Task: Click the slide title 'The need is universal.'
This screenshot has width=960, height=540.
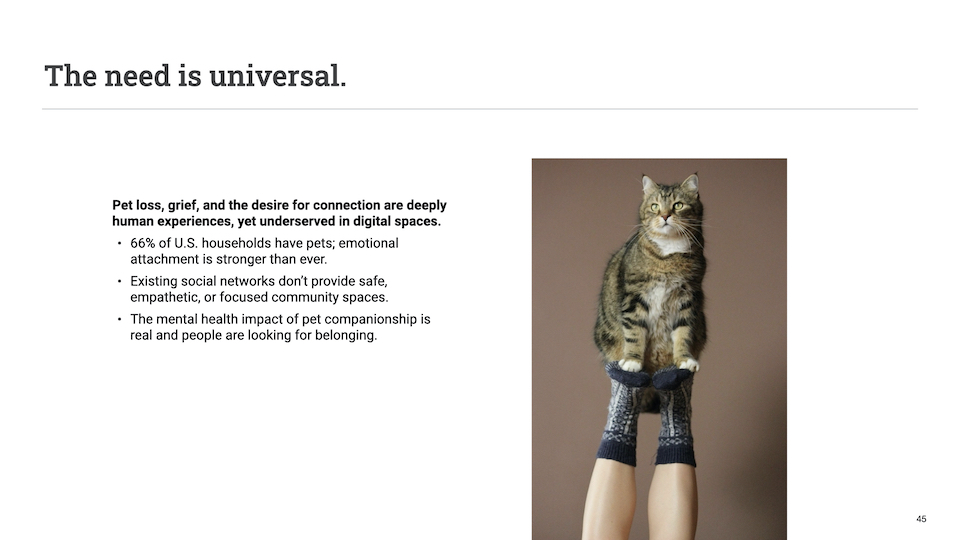Action: pos(195,76)
